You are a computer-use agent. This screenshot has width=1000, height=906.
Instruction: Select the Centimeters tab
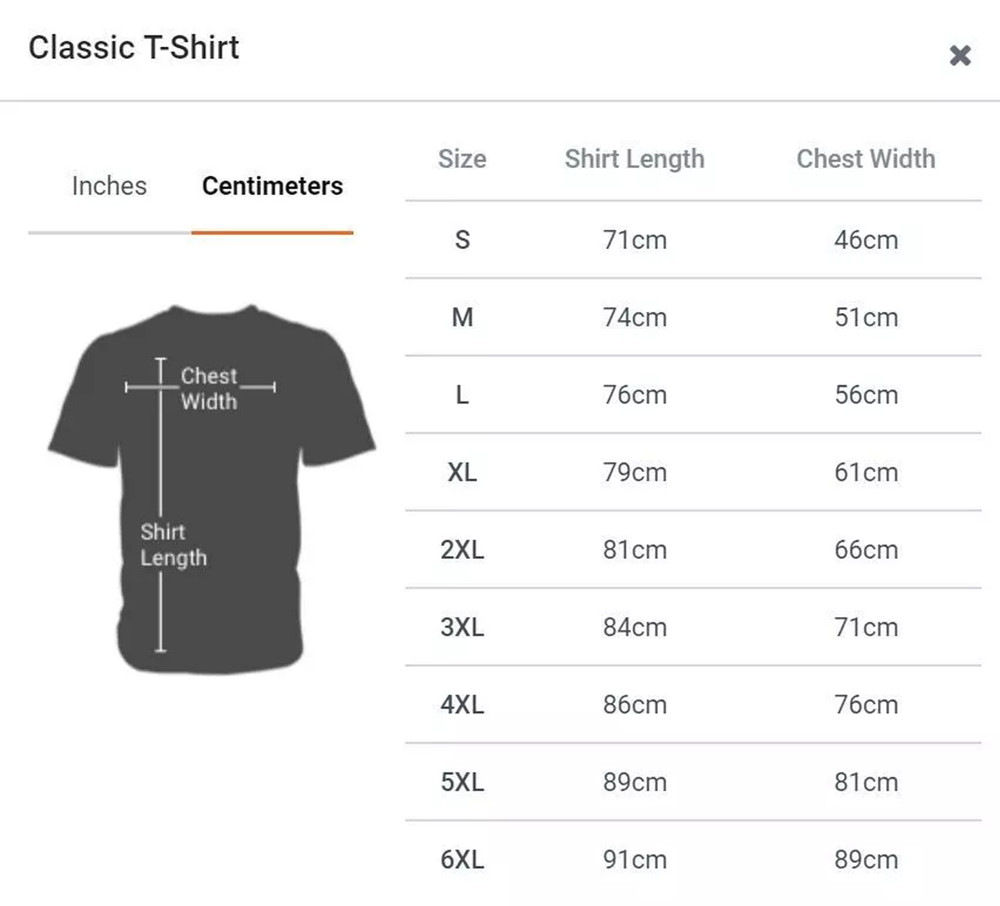(x=272, y=186)
